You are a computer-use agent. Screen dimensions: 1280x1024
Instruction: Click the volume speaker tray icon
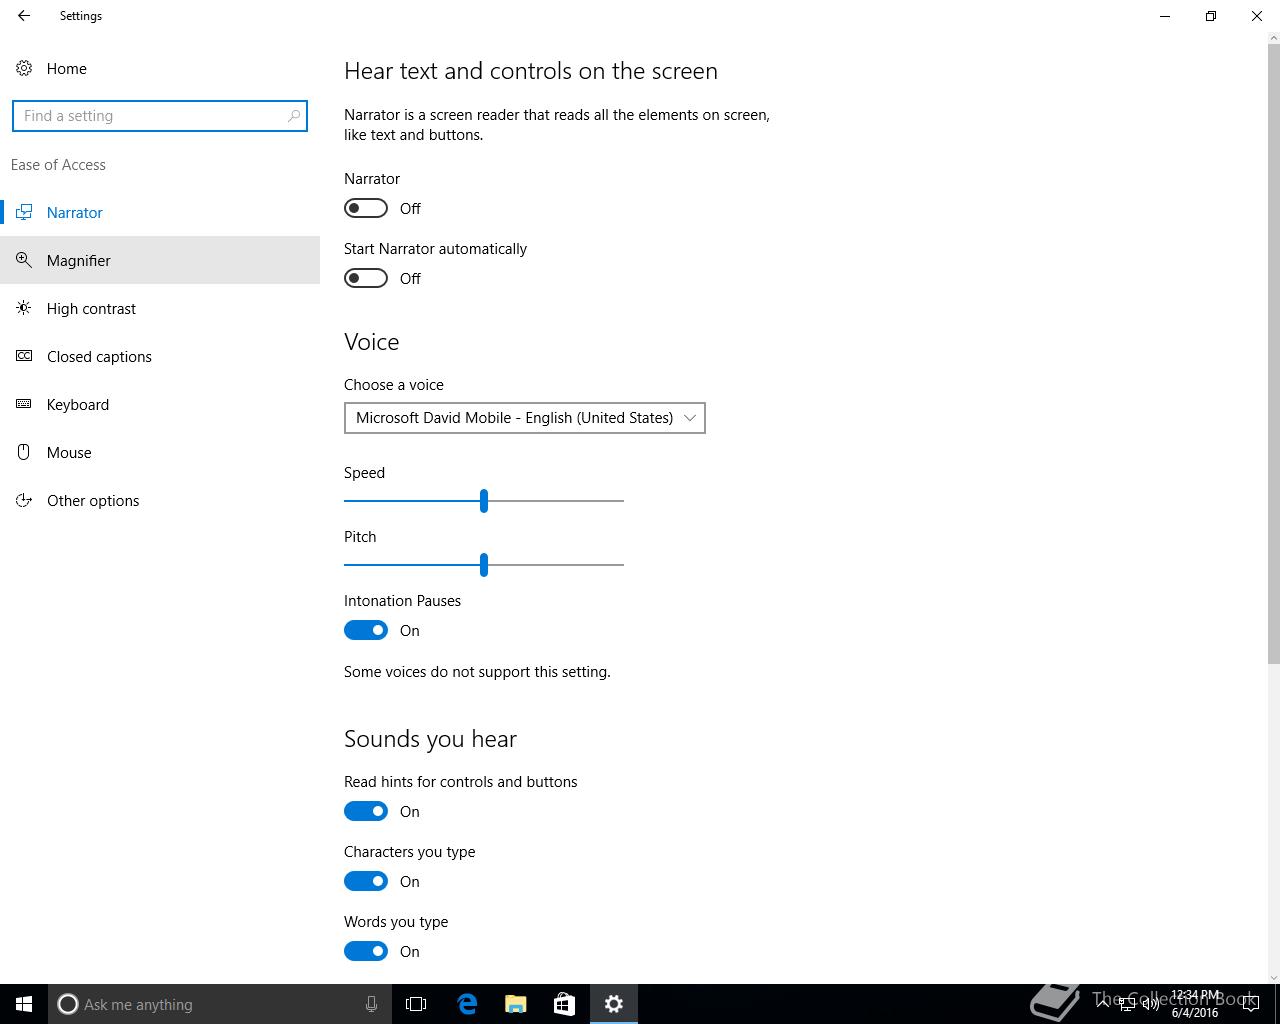pos(1150,1004)
